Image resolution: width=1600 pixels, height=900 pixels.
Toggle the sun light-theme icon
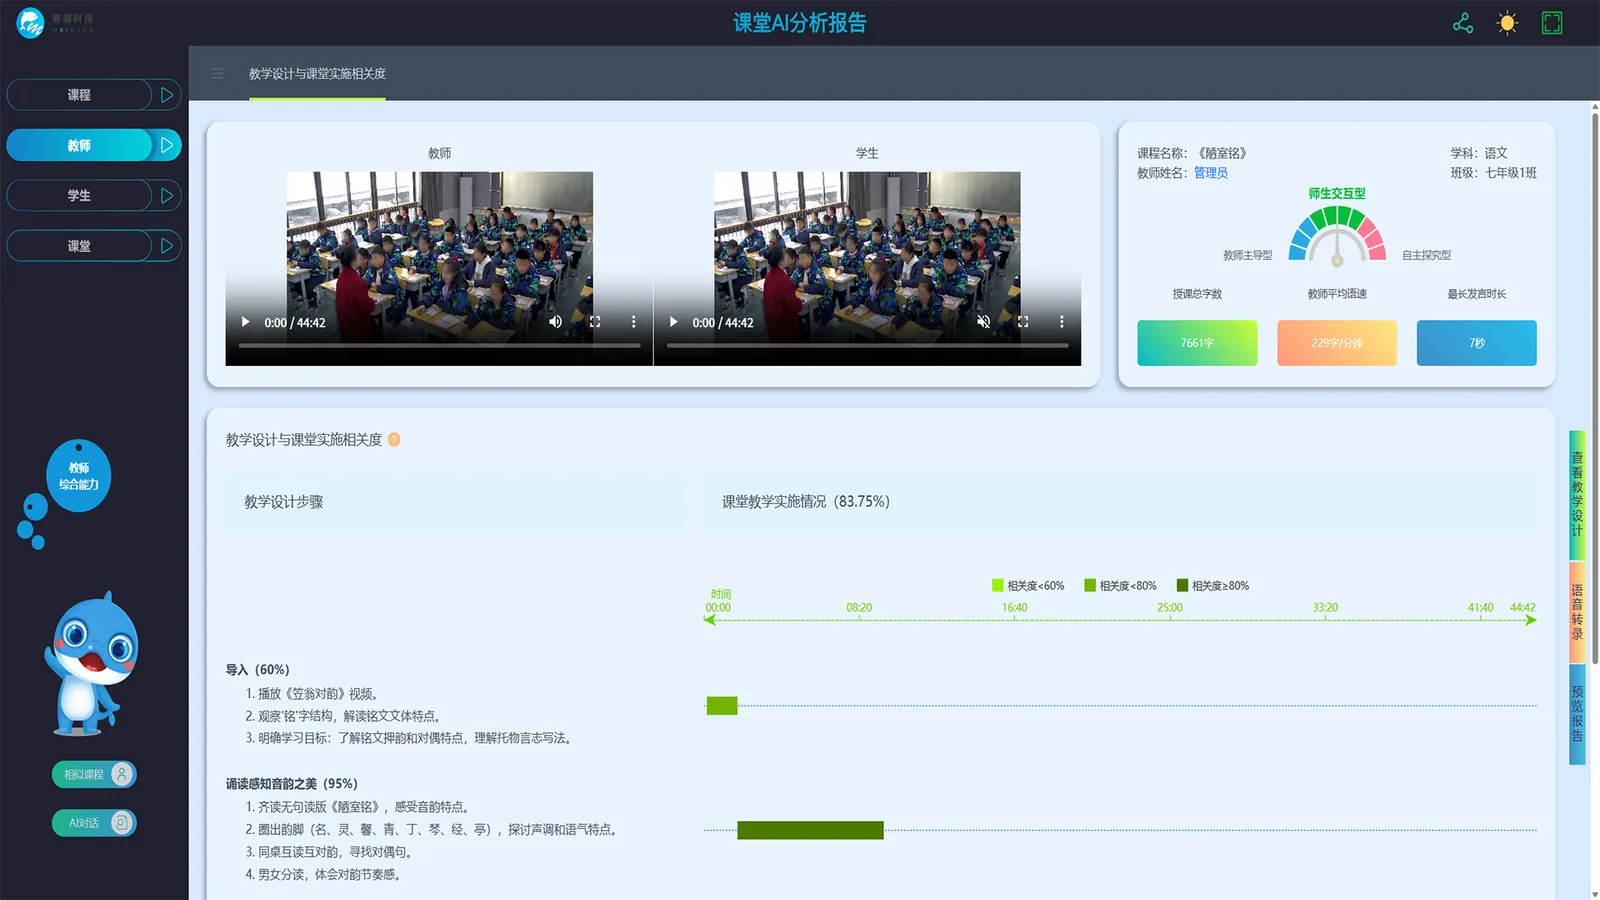click(1507, 23)
